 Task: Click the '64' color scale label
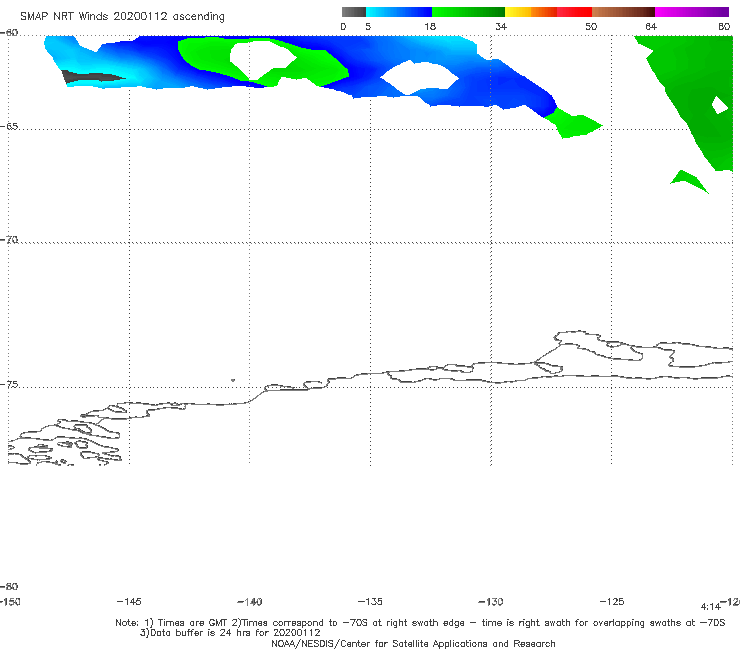[x=651, y=27]
